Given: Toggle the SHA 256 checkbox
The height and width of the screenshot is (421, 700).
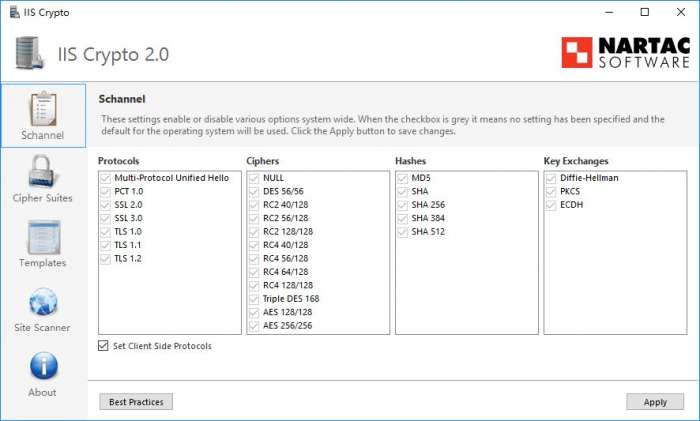Looking at the screenshot, I should click(403, 205).
